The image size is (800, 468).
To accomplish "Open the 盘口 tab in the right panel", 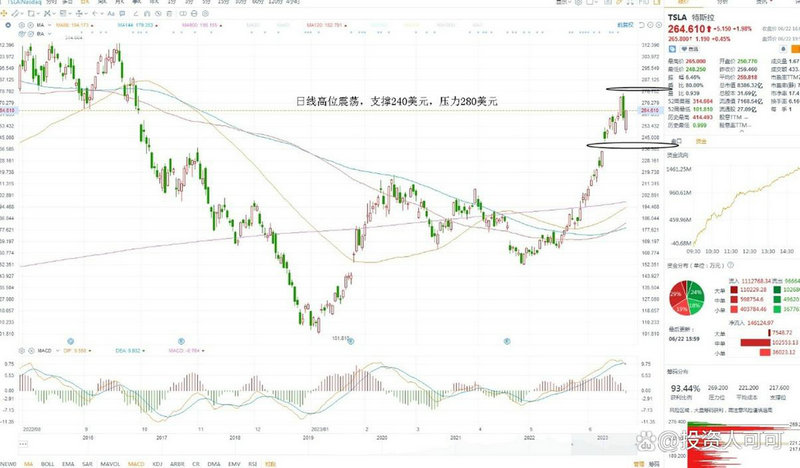I will pos(675,142).
